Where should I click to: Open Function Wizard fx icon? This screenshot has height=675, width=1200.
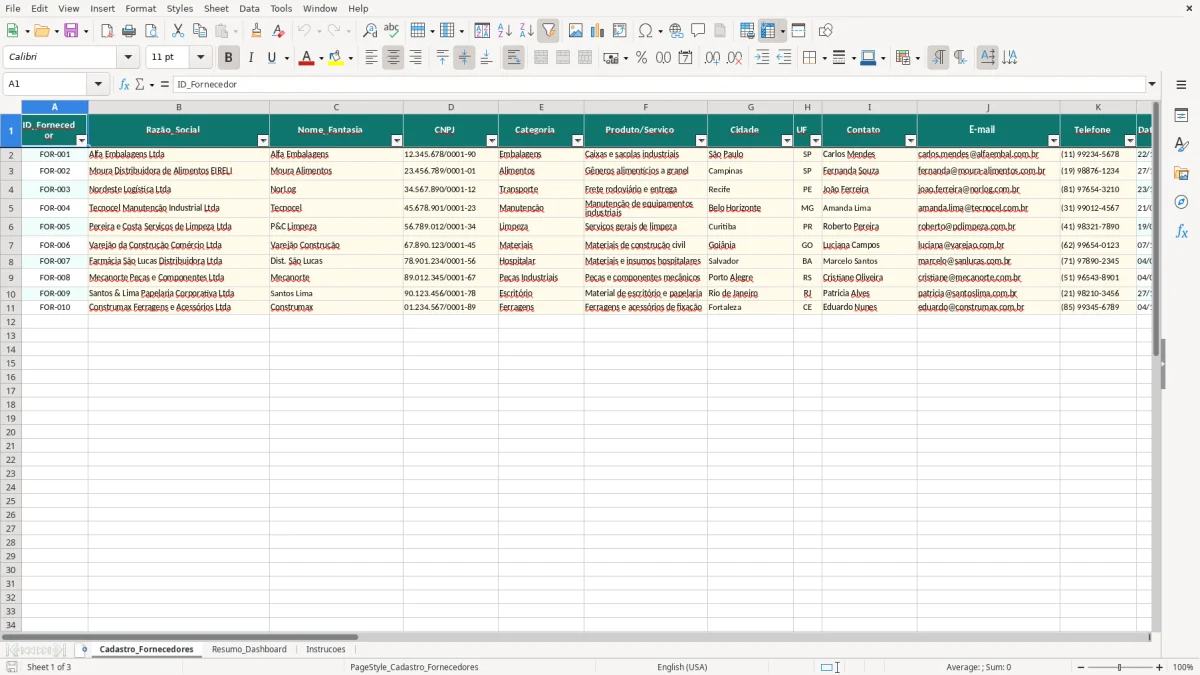pyautogui.click(x=124, y=84)
